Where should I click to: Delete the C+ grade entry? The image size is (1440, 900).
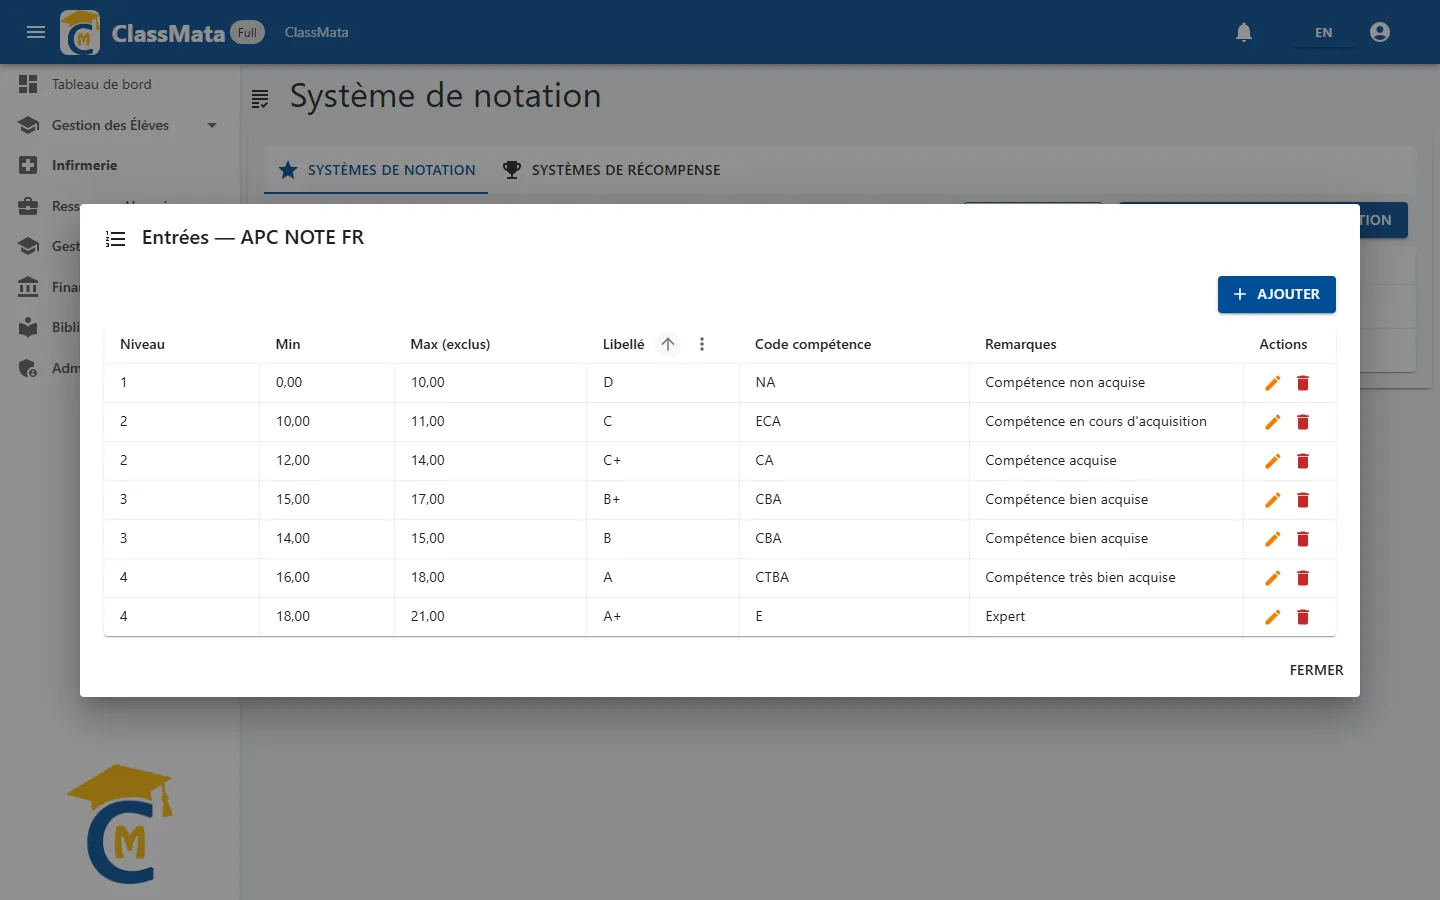pos(1303,461)
